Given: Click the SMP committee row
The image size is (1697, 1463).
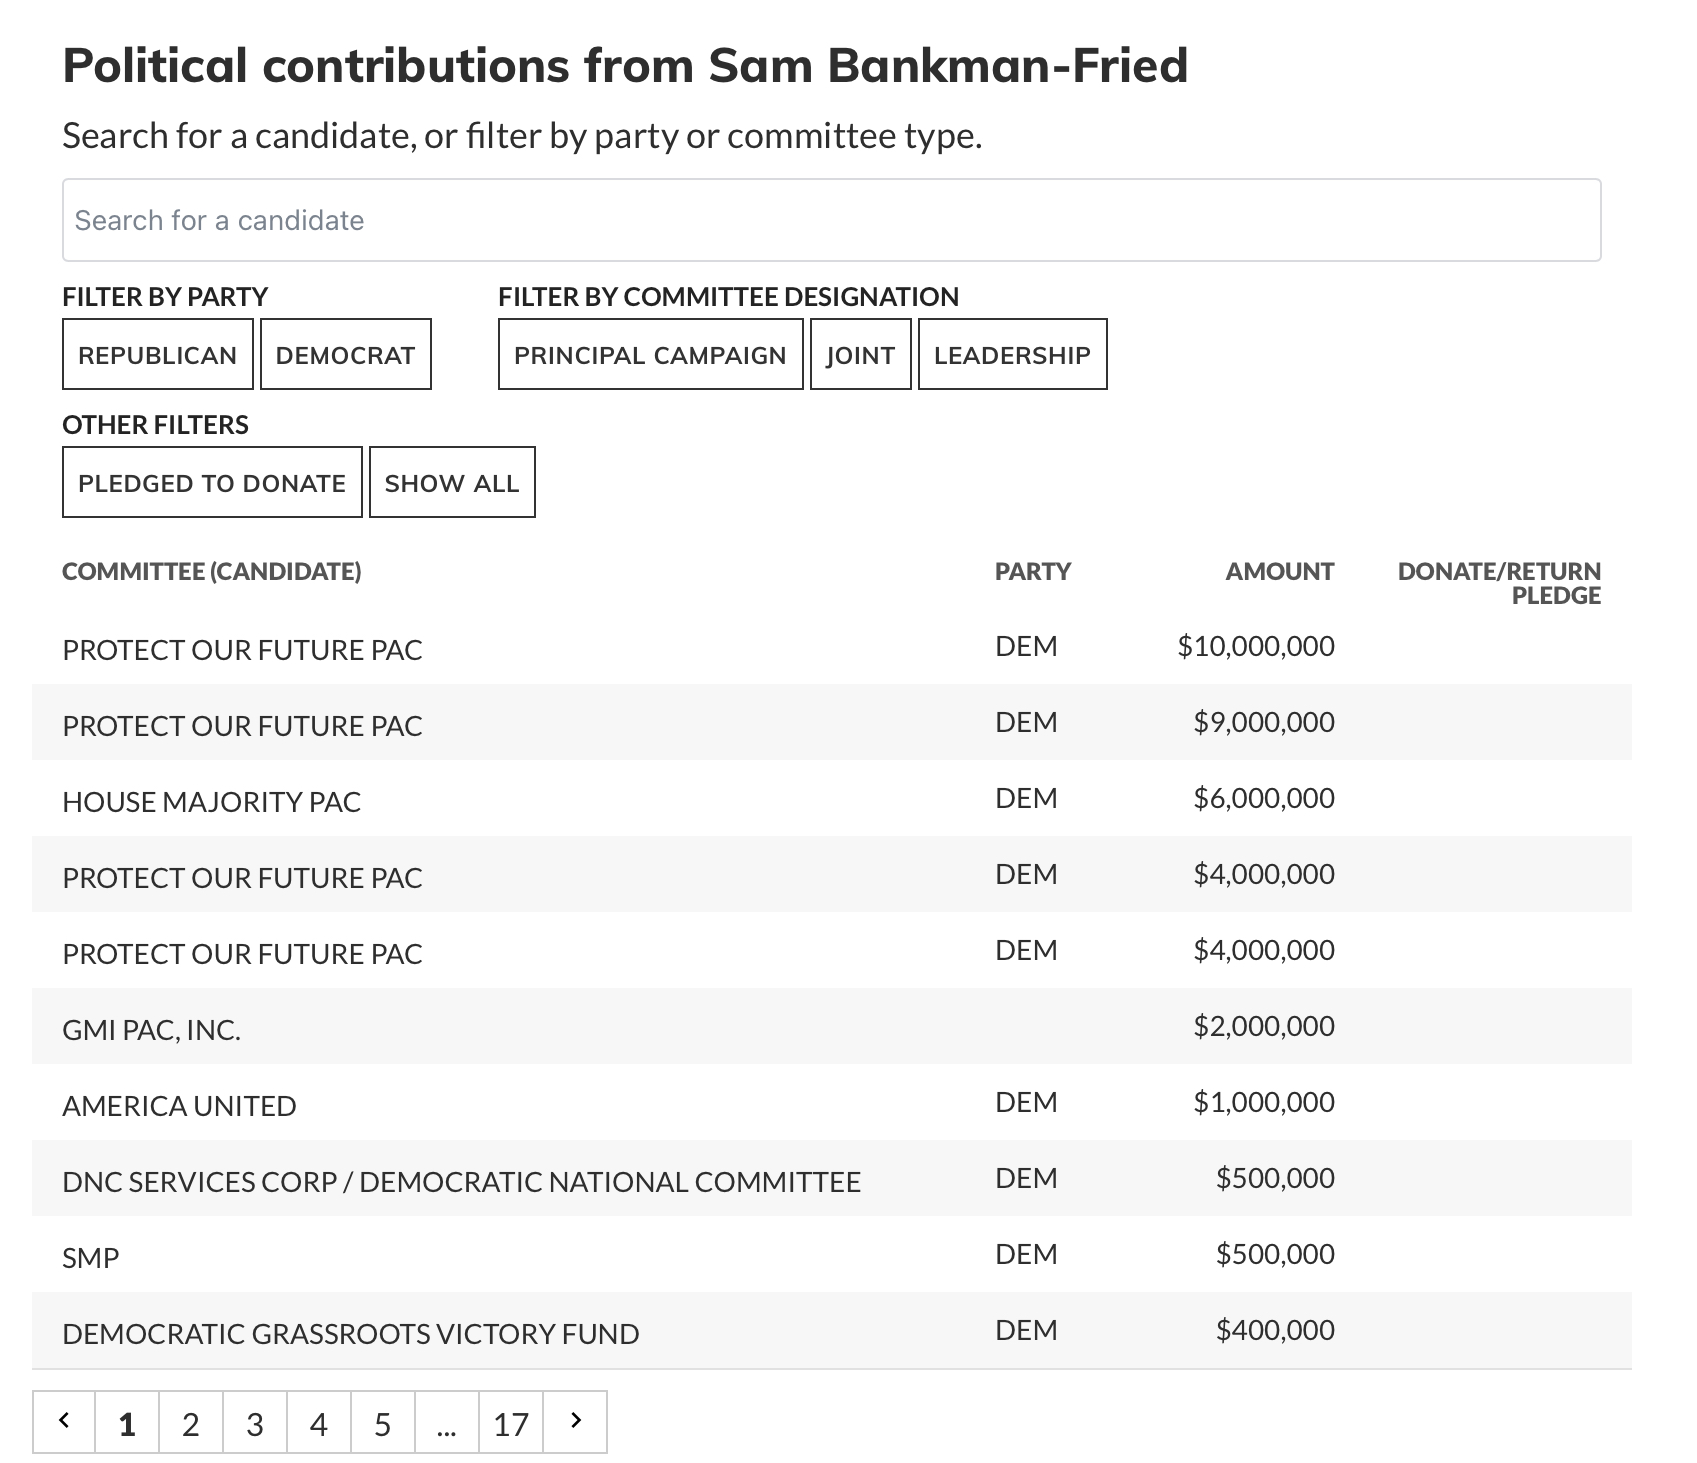Looking at the screenshot, I should [x=832, y=1254].
